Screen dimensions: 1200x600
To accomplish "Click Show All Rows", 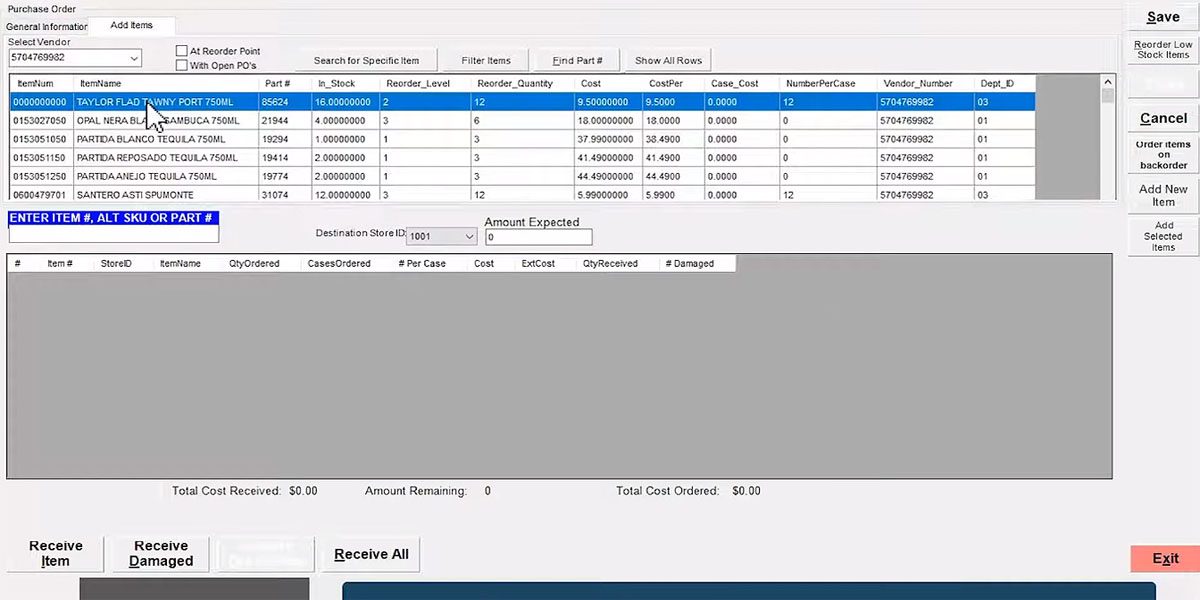I will click(x=668, y=60).
